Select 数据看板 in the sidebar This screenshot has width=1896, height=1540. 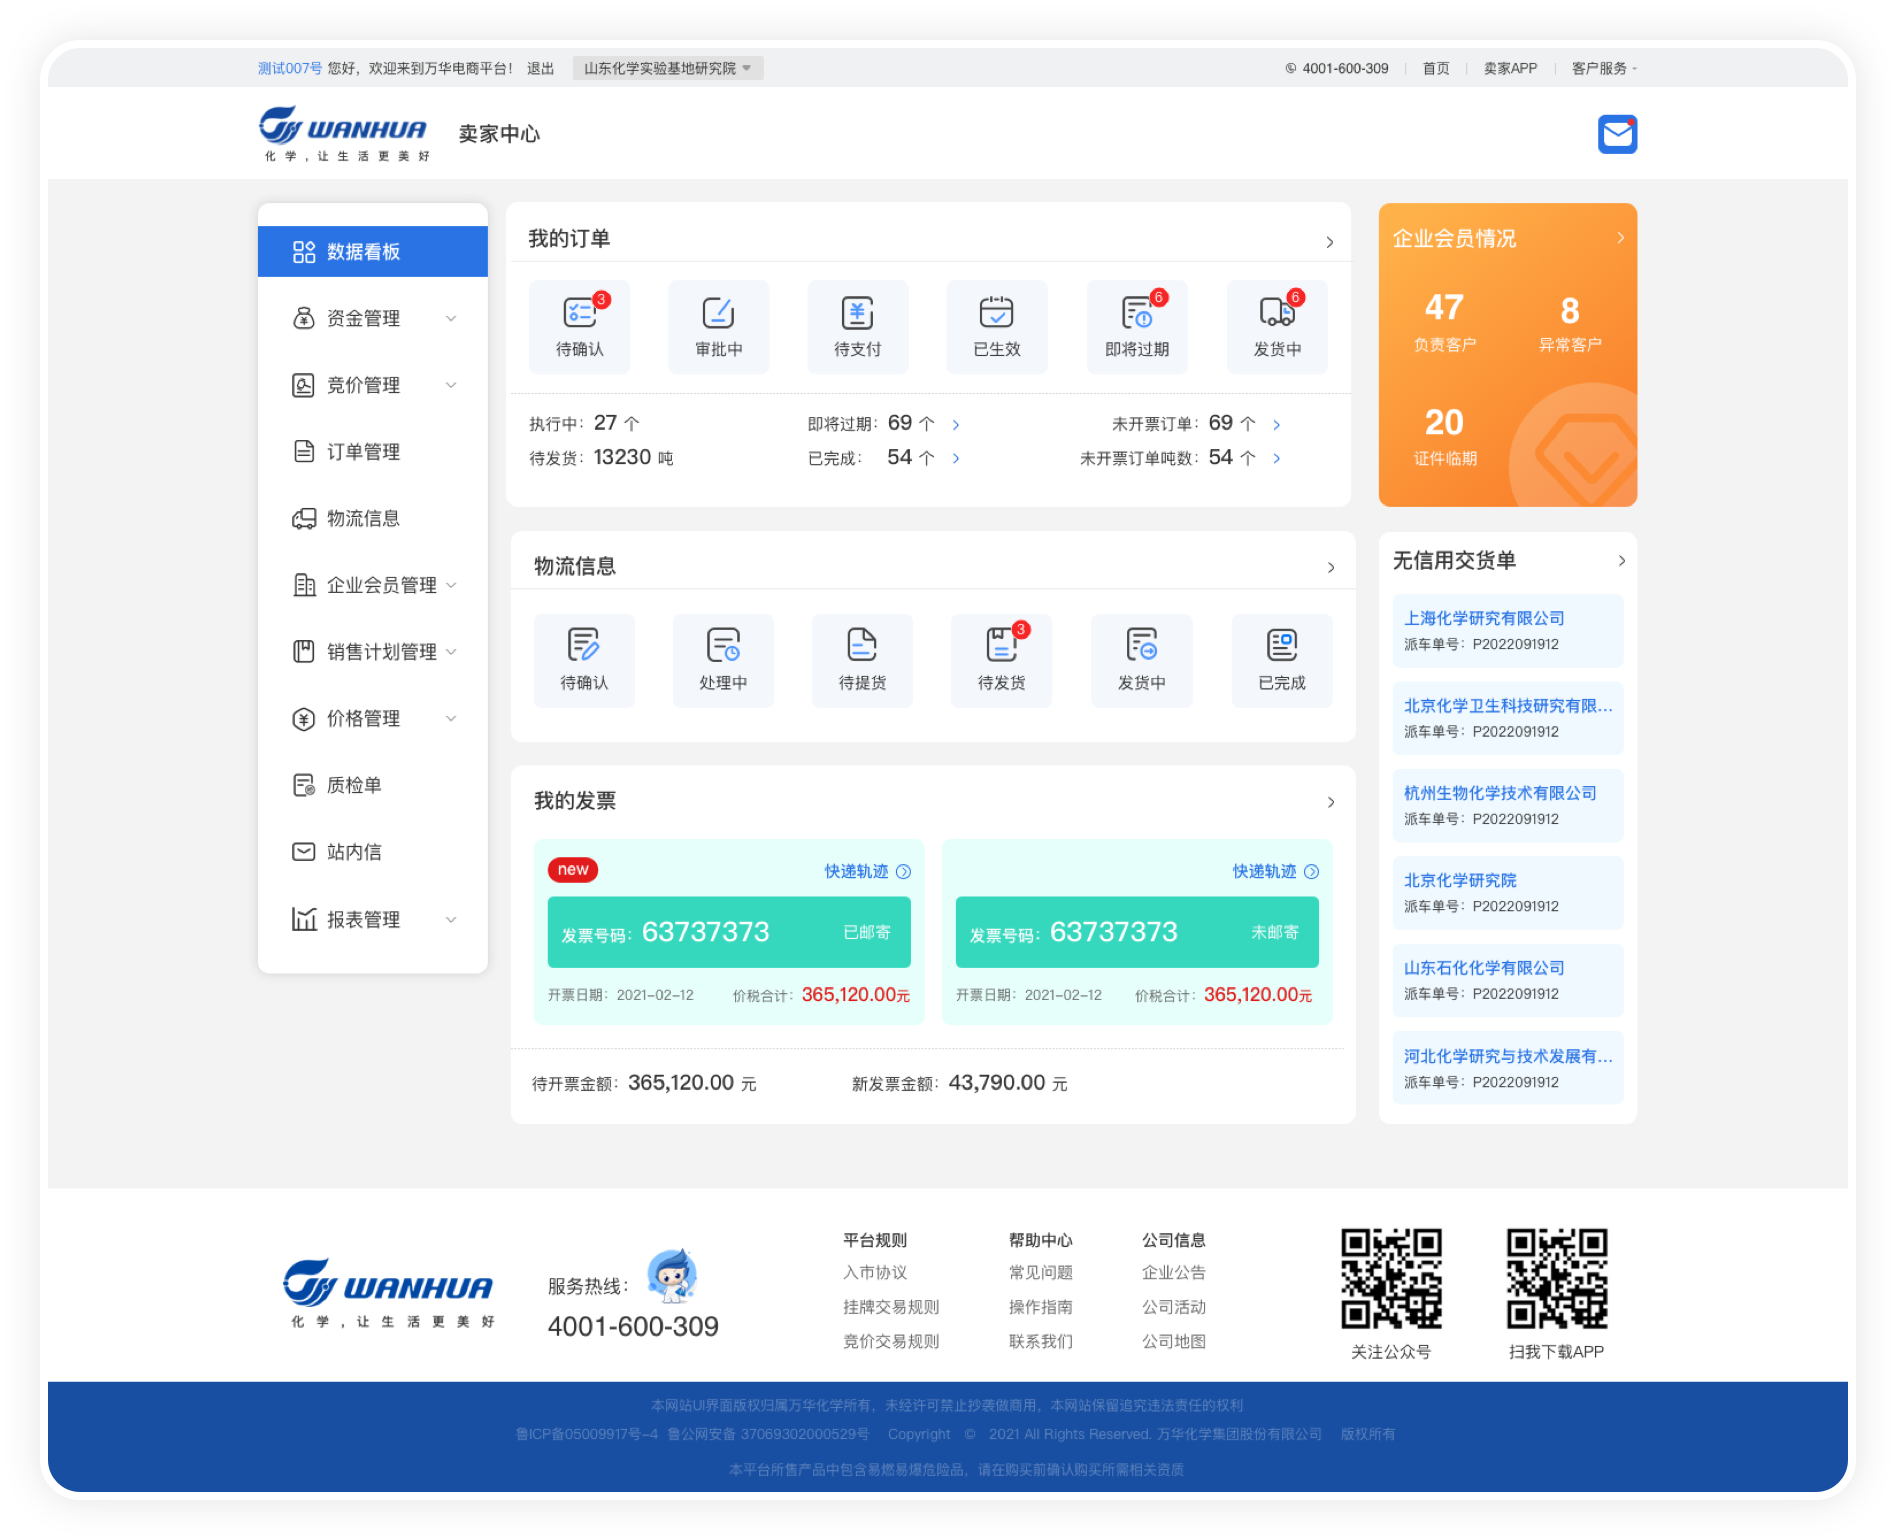click(373, 251)
